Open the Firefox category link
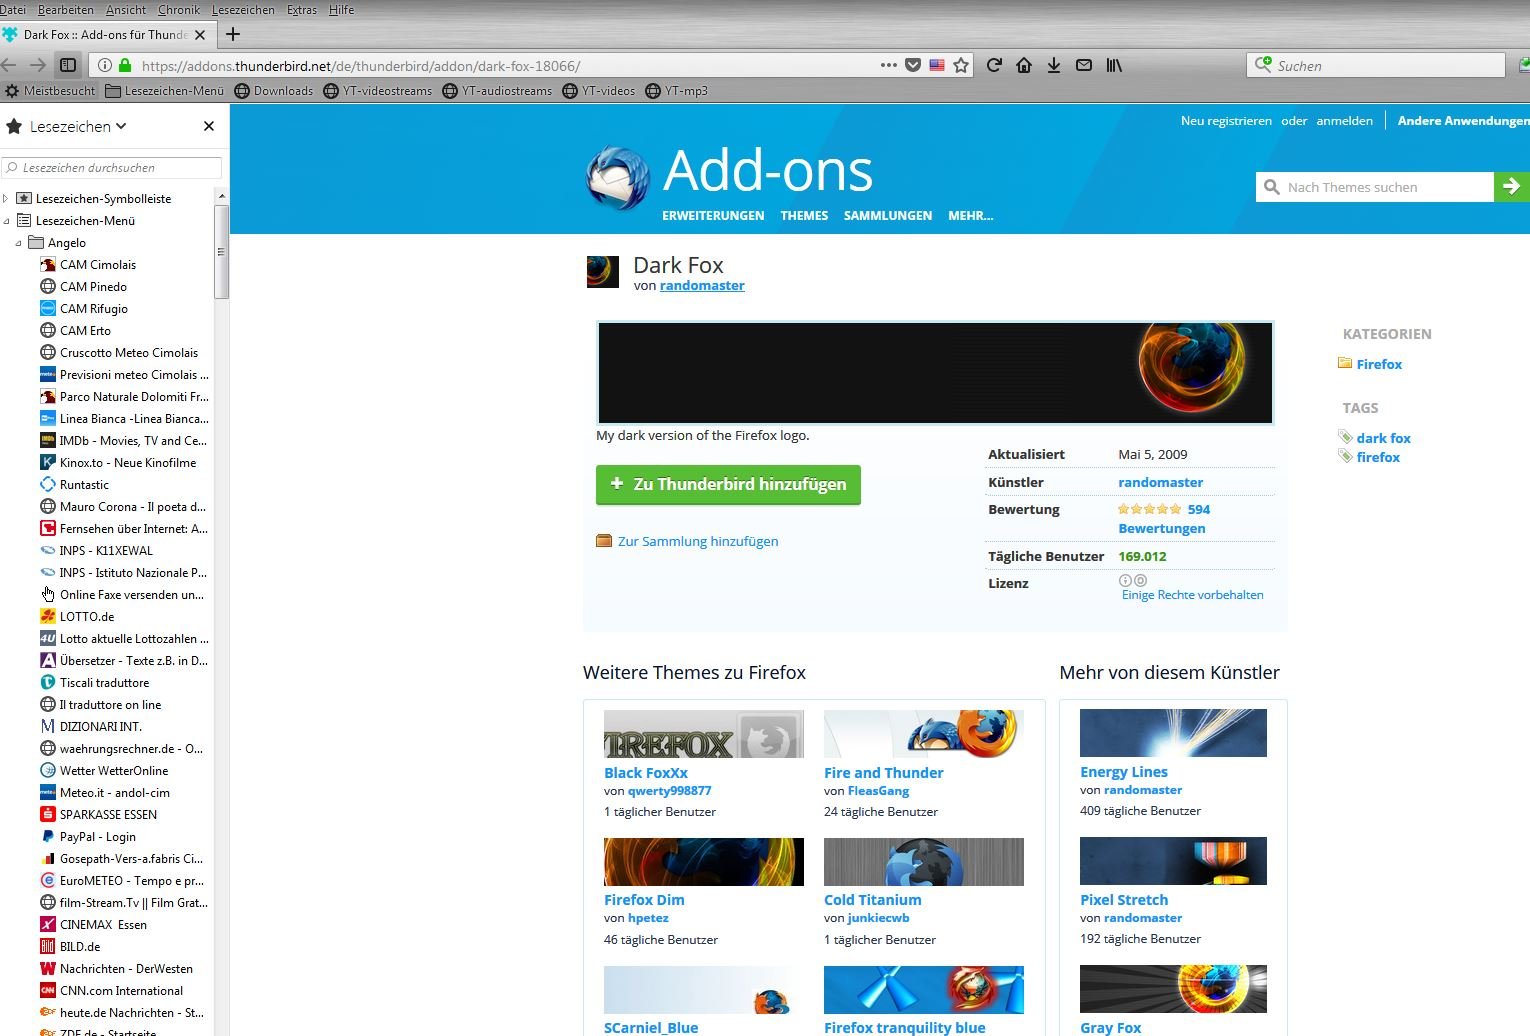1530x1036 pixels. tap(1379, 364)
